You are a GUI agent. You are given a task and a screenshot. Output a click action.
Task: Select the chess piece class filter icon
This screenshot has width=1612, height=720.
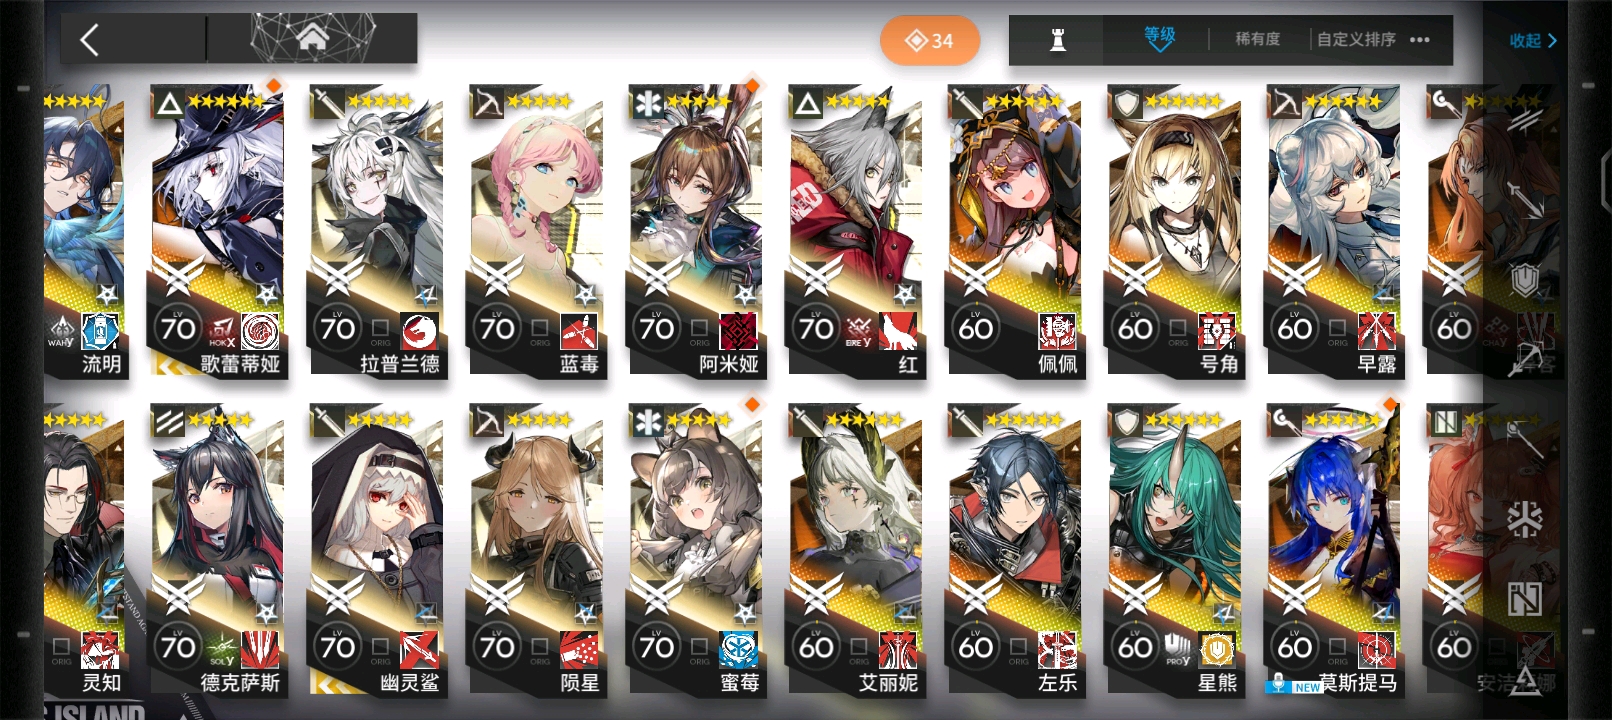[1057, 40]
